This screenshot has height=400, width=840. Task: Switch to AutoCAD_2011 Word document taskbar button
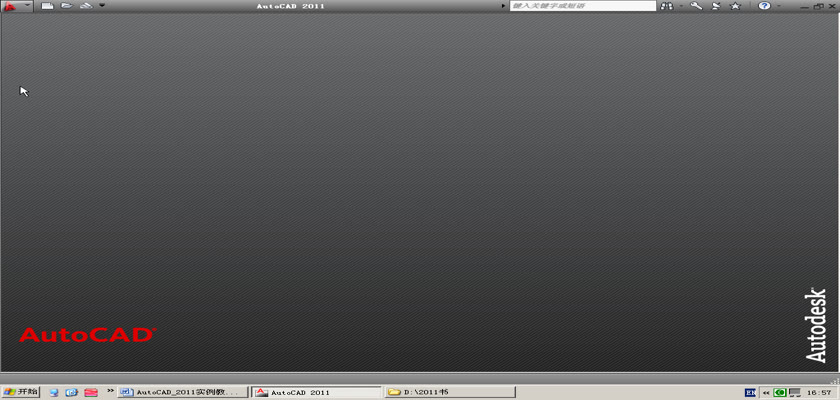[x=183, y=393]
